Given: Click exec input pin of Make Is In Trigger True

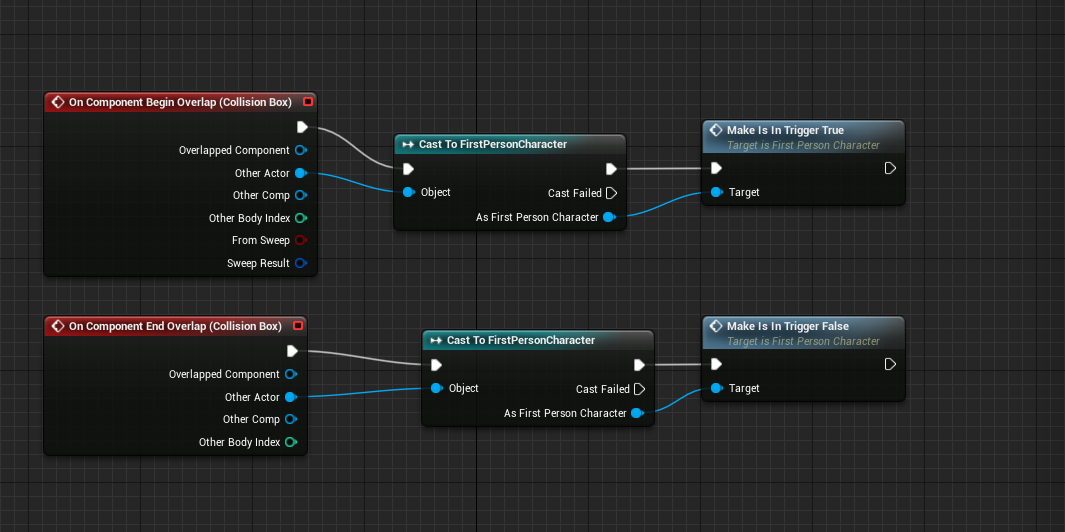Looking at the screenshot, I should click(716, 168).
